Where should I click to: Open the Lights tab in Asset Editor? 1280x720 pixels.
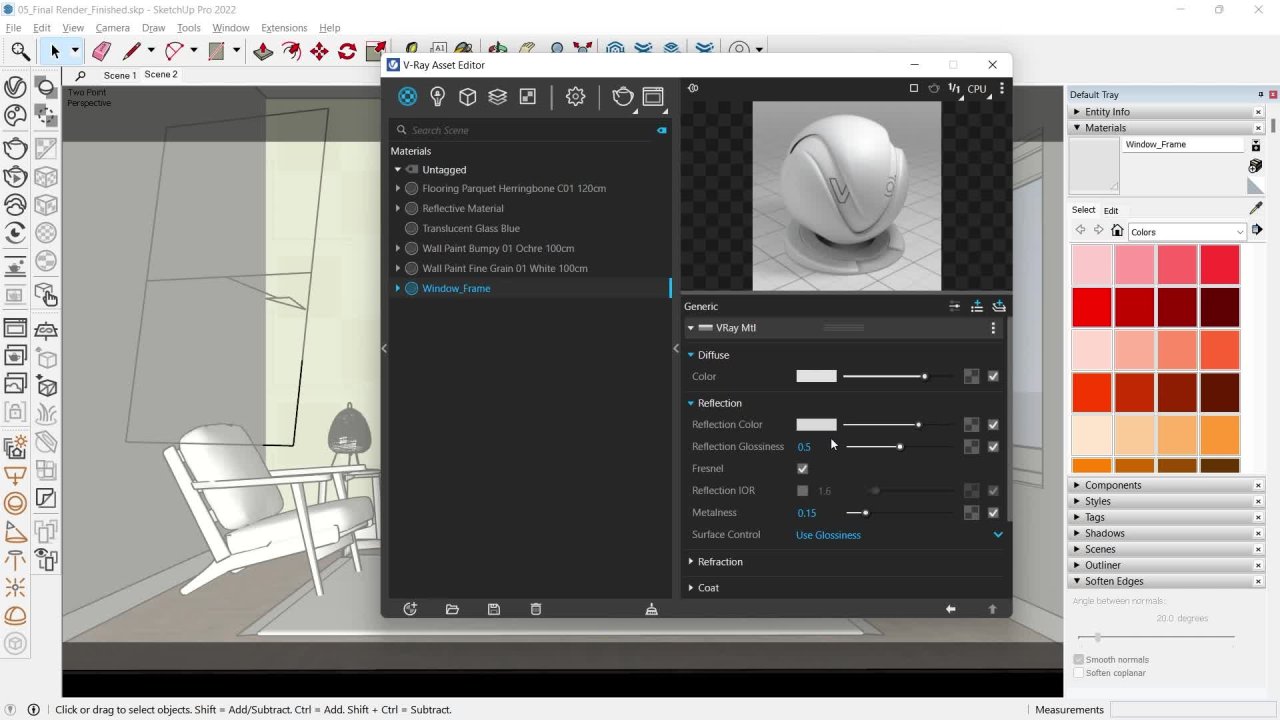[437, 96]
